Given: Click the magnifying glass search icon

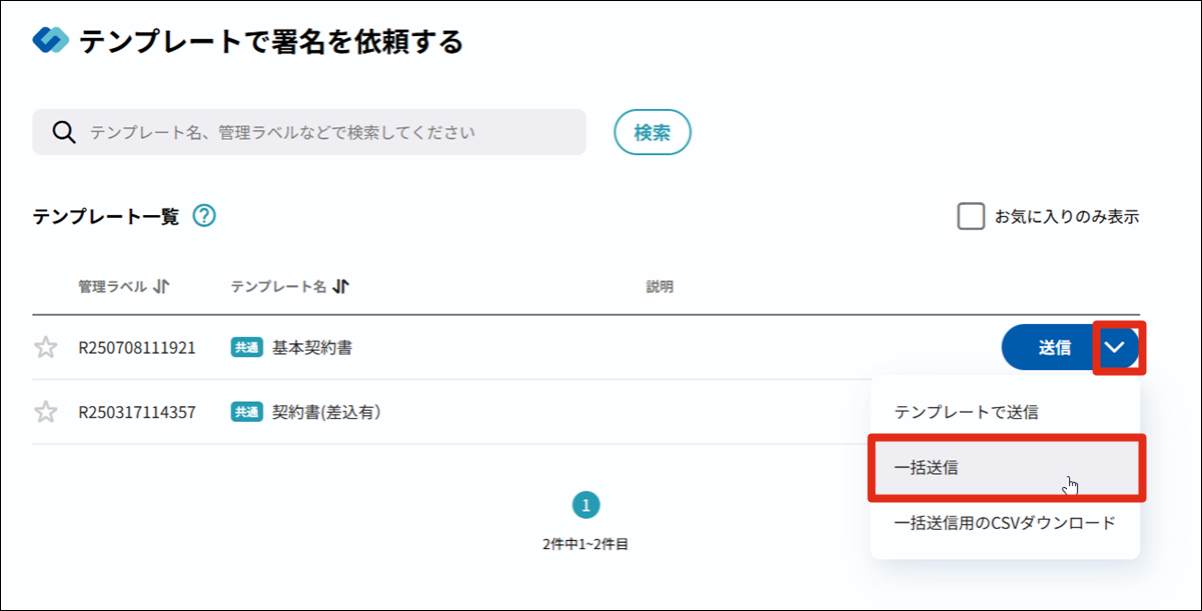Looking at the screenshot, I should [x=64, y=132].
